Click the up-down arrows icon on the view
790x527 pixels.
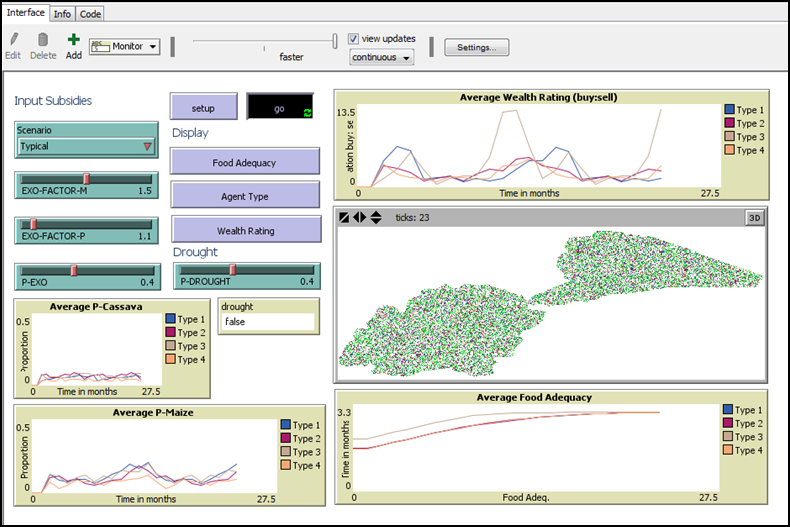(x=375, y=217)
